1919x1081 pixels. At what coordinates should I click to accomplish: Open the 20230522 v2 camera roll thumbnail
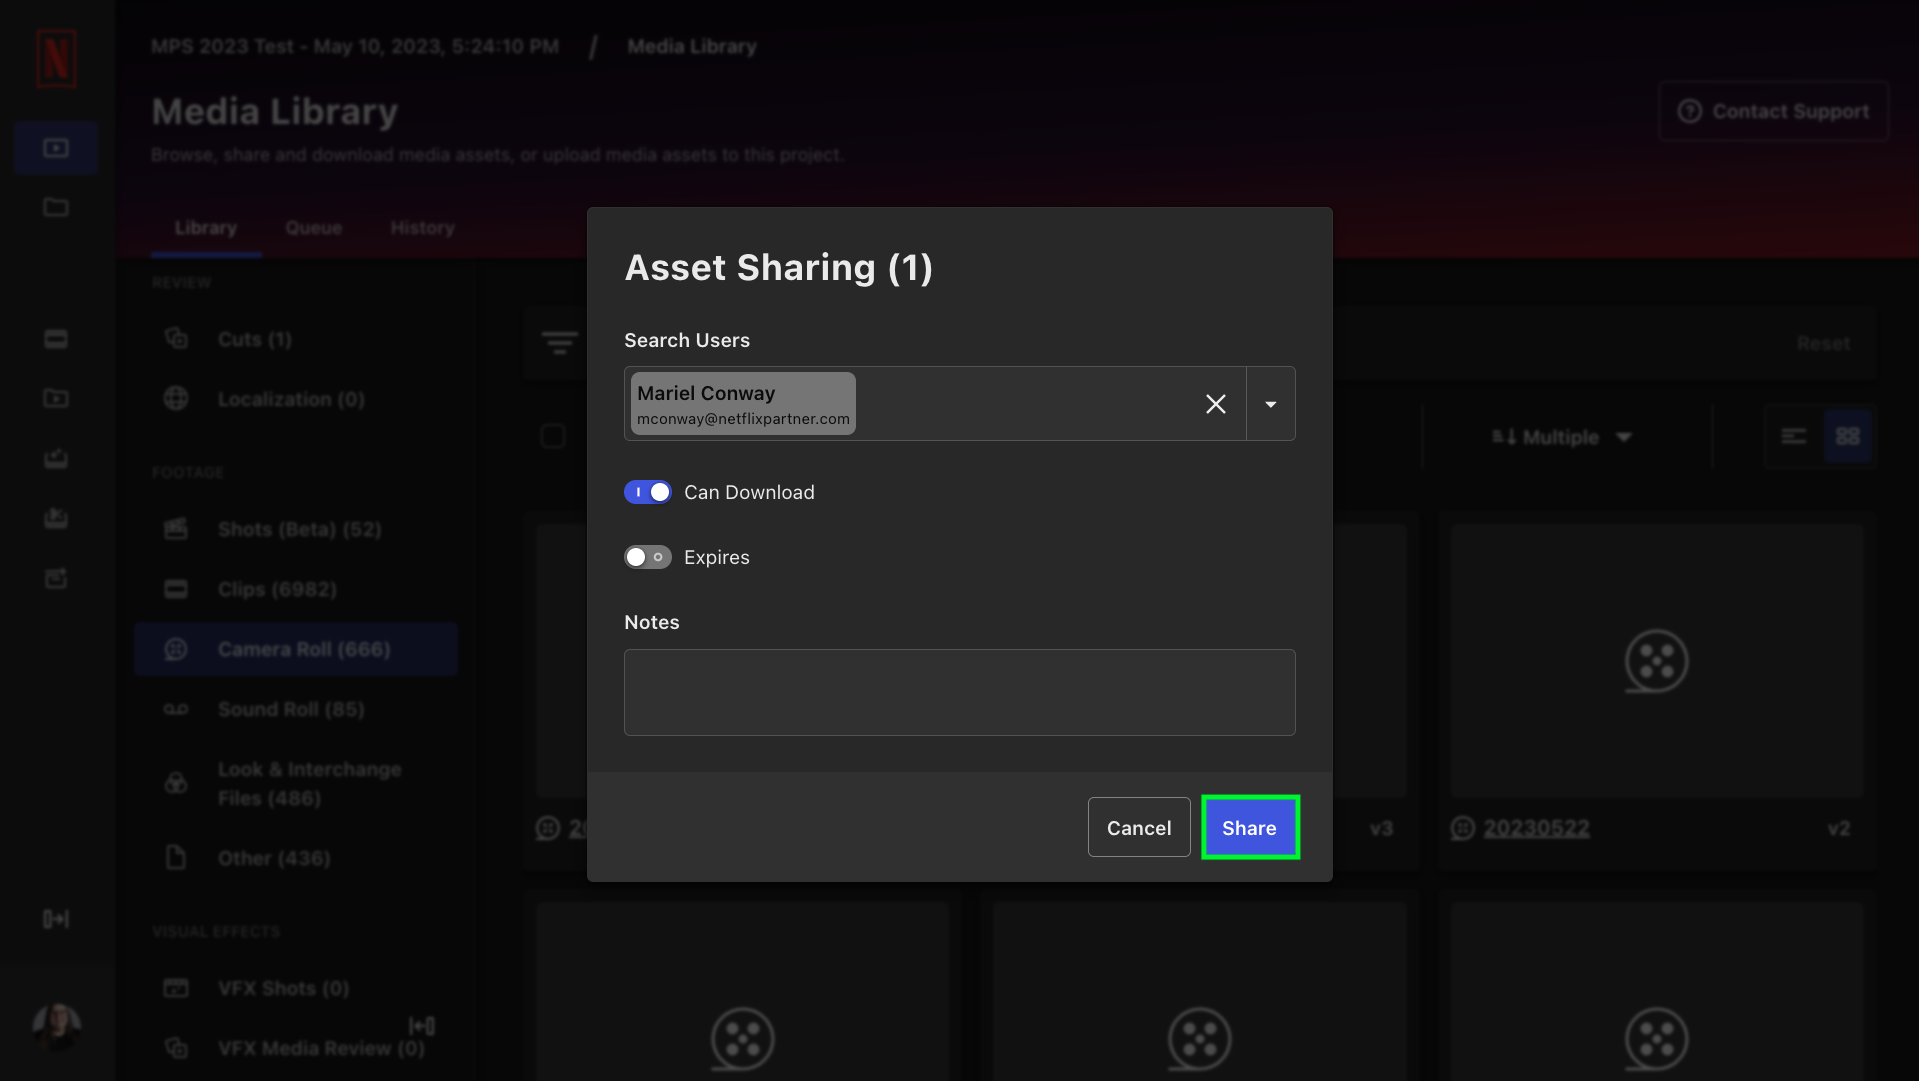pyautogui.click(x=1657, y=660)
